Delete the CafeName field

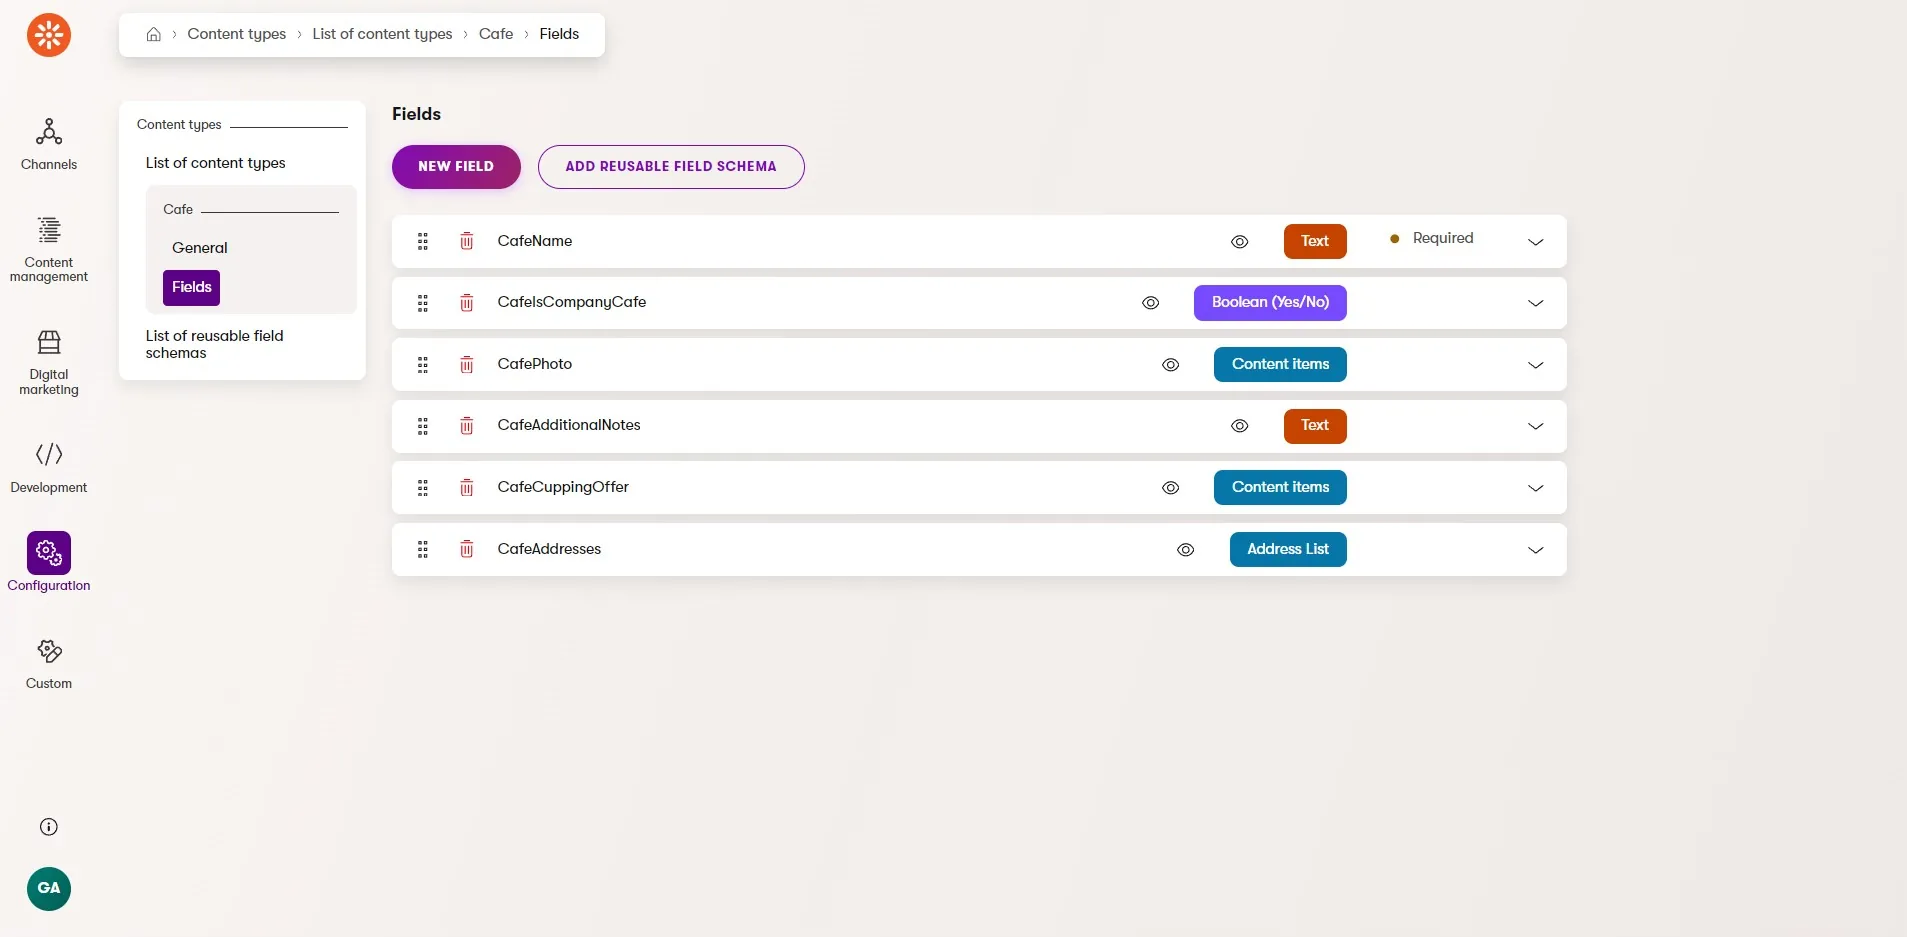tap(466, 241)
